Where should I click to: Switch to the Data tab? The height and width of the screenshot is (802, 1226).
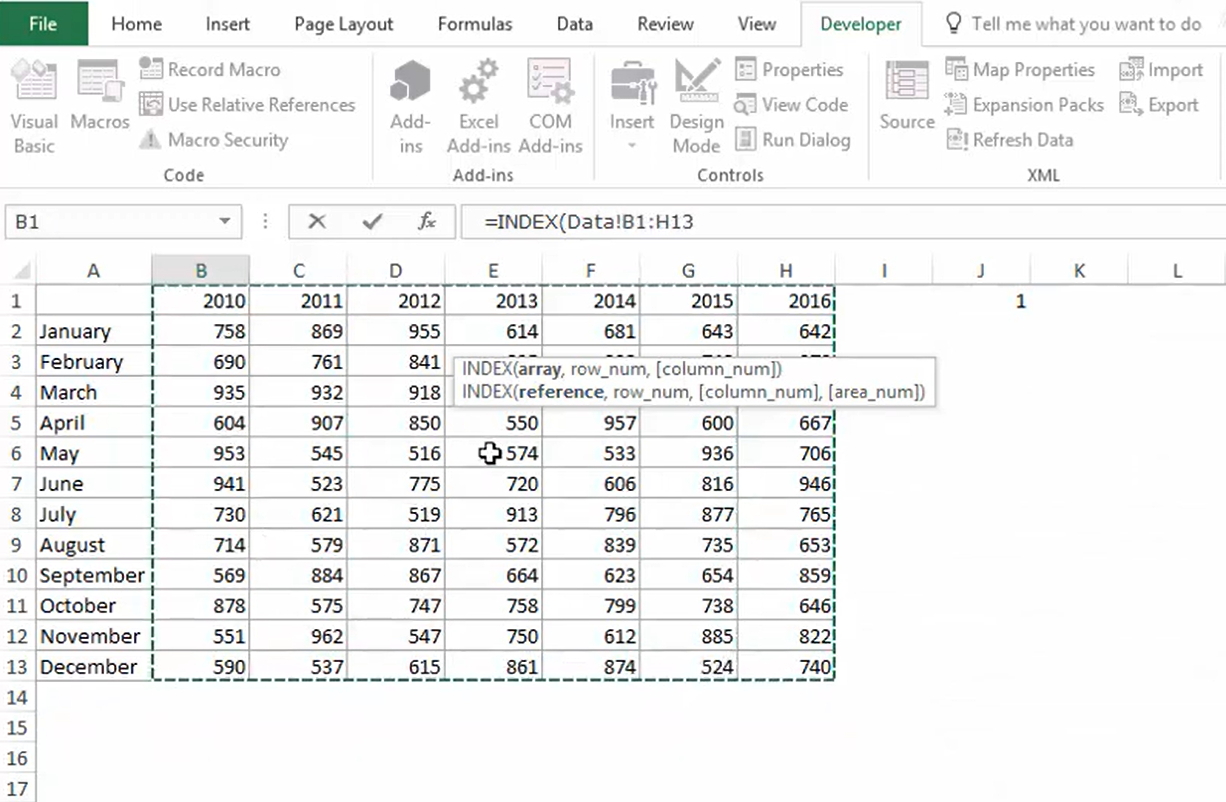574,24
